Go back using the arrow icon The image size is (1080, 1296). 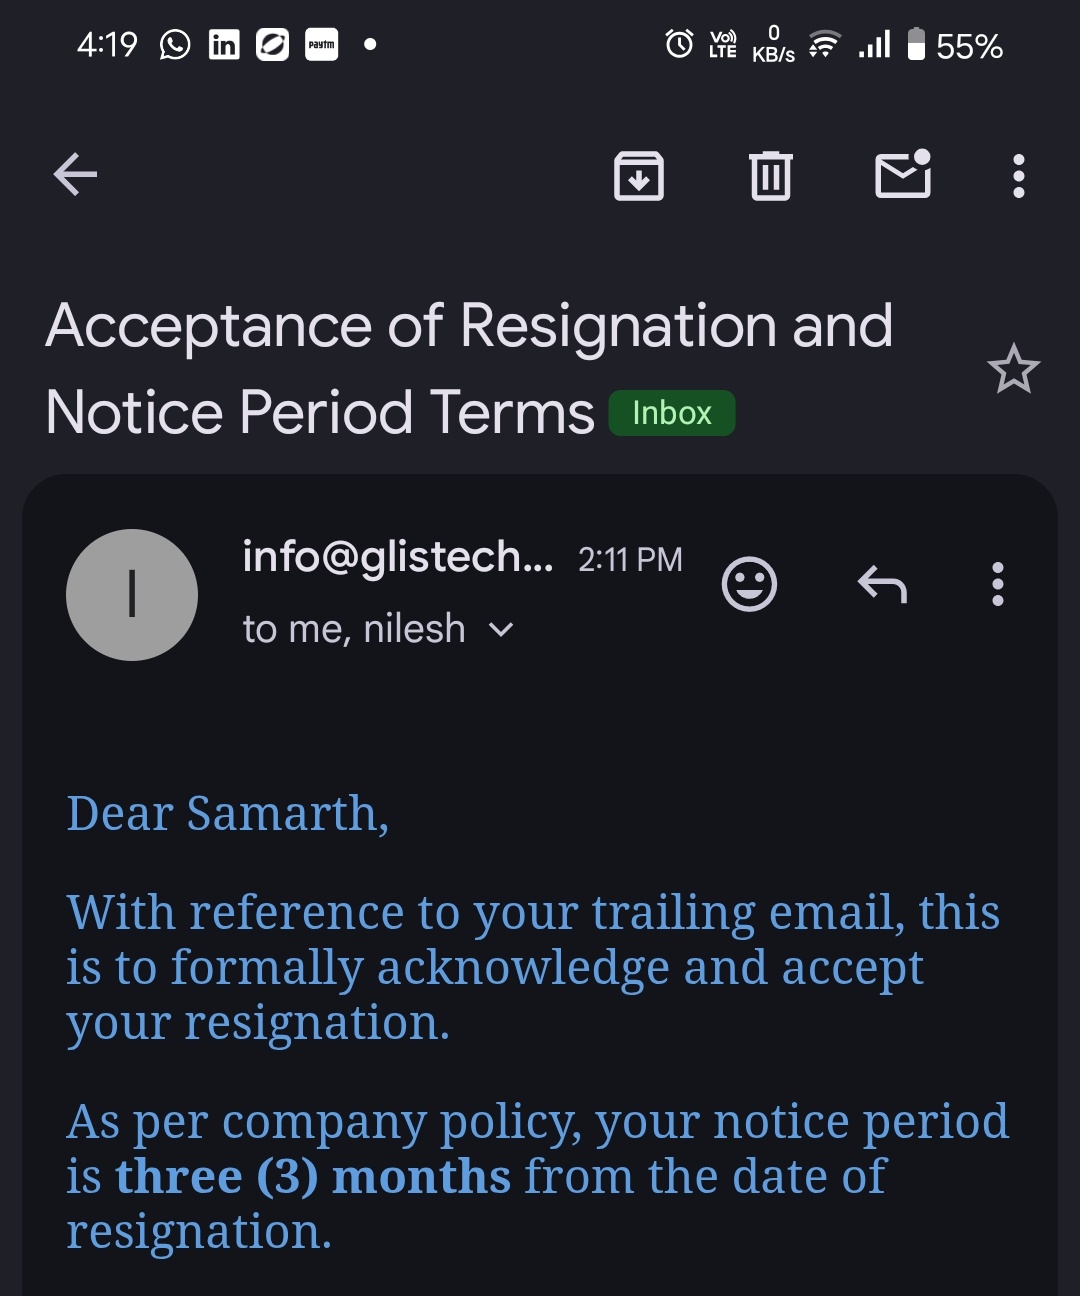pyautogui.click(x=75, y=175)
